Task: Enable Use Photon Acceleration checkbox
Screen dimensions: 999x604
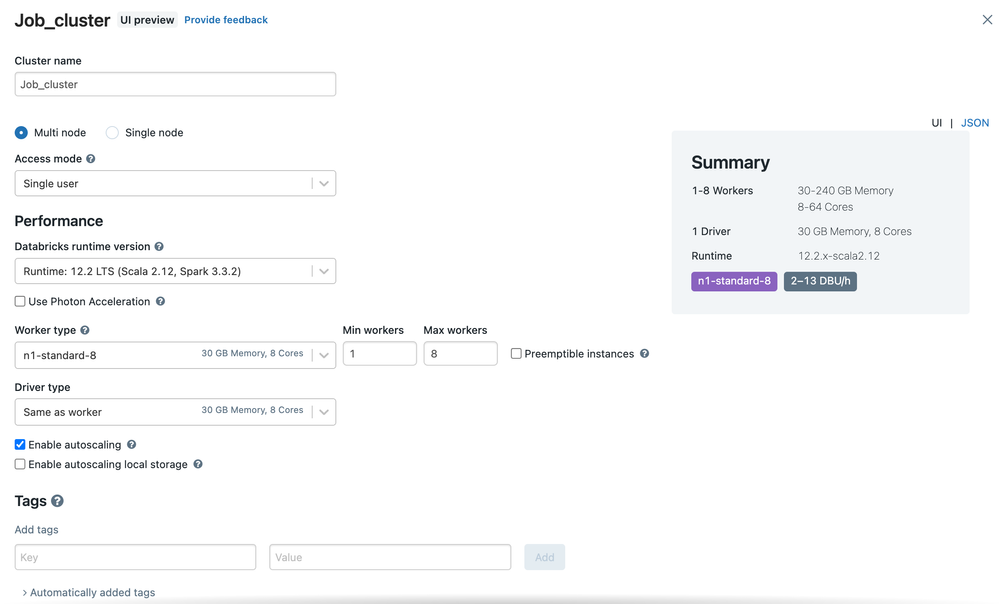Action: click(x=20, y=302)
